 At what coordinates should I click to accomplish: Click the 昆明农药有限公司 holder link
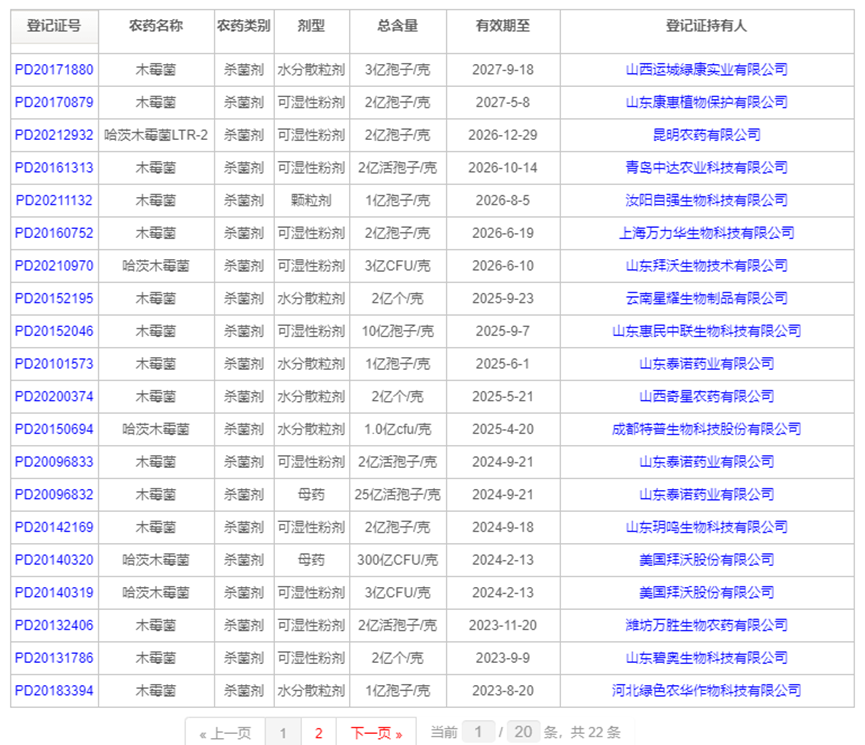(707, 135)
